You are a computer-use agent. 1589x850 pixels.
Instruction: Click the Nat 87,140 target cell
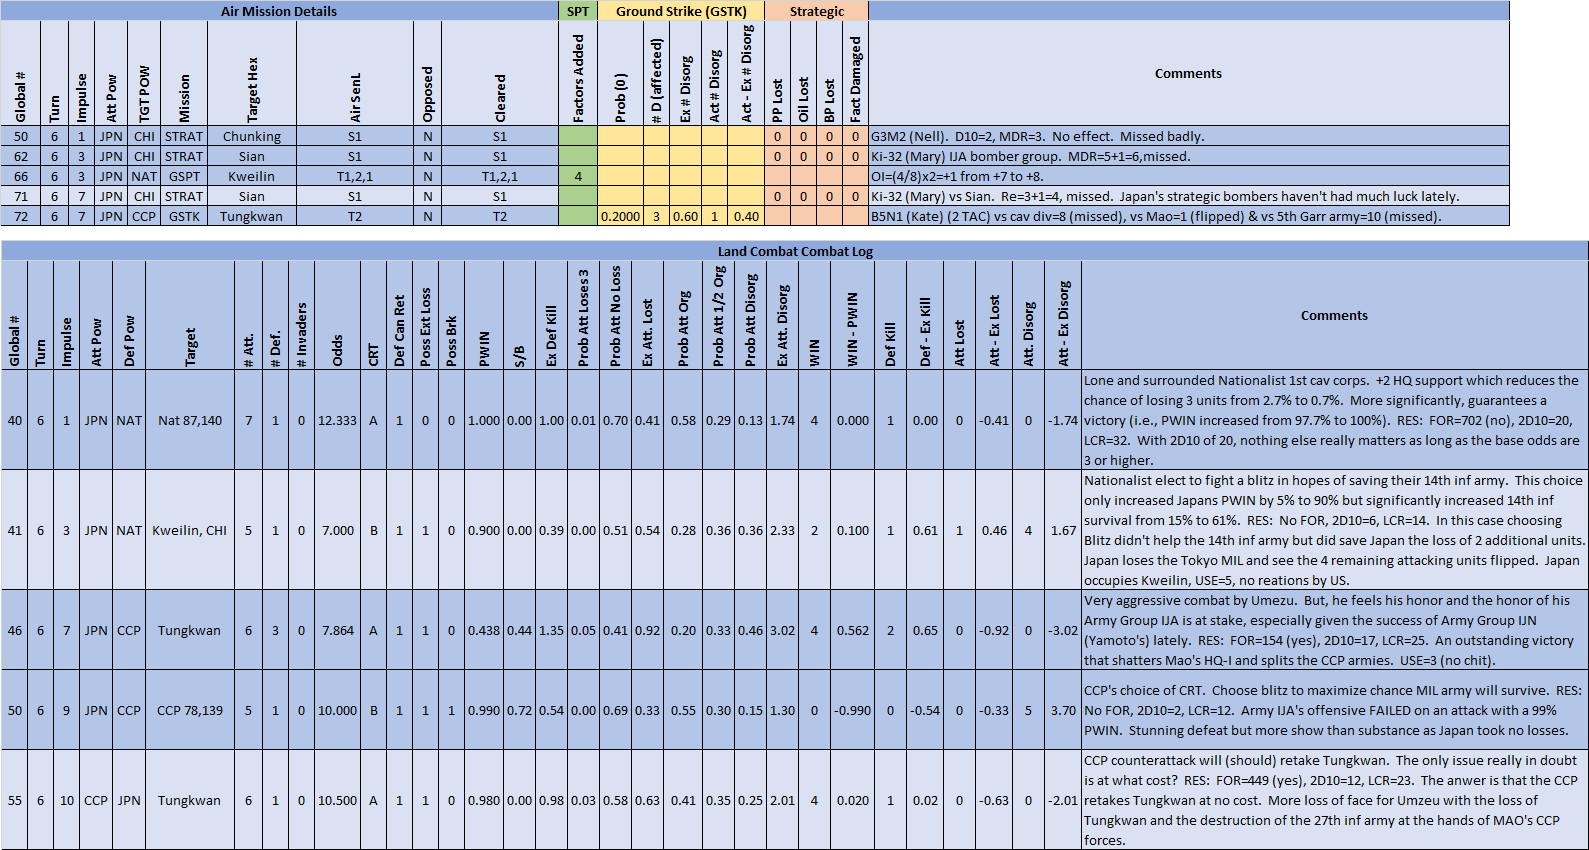click(190, 420)
